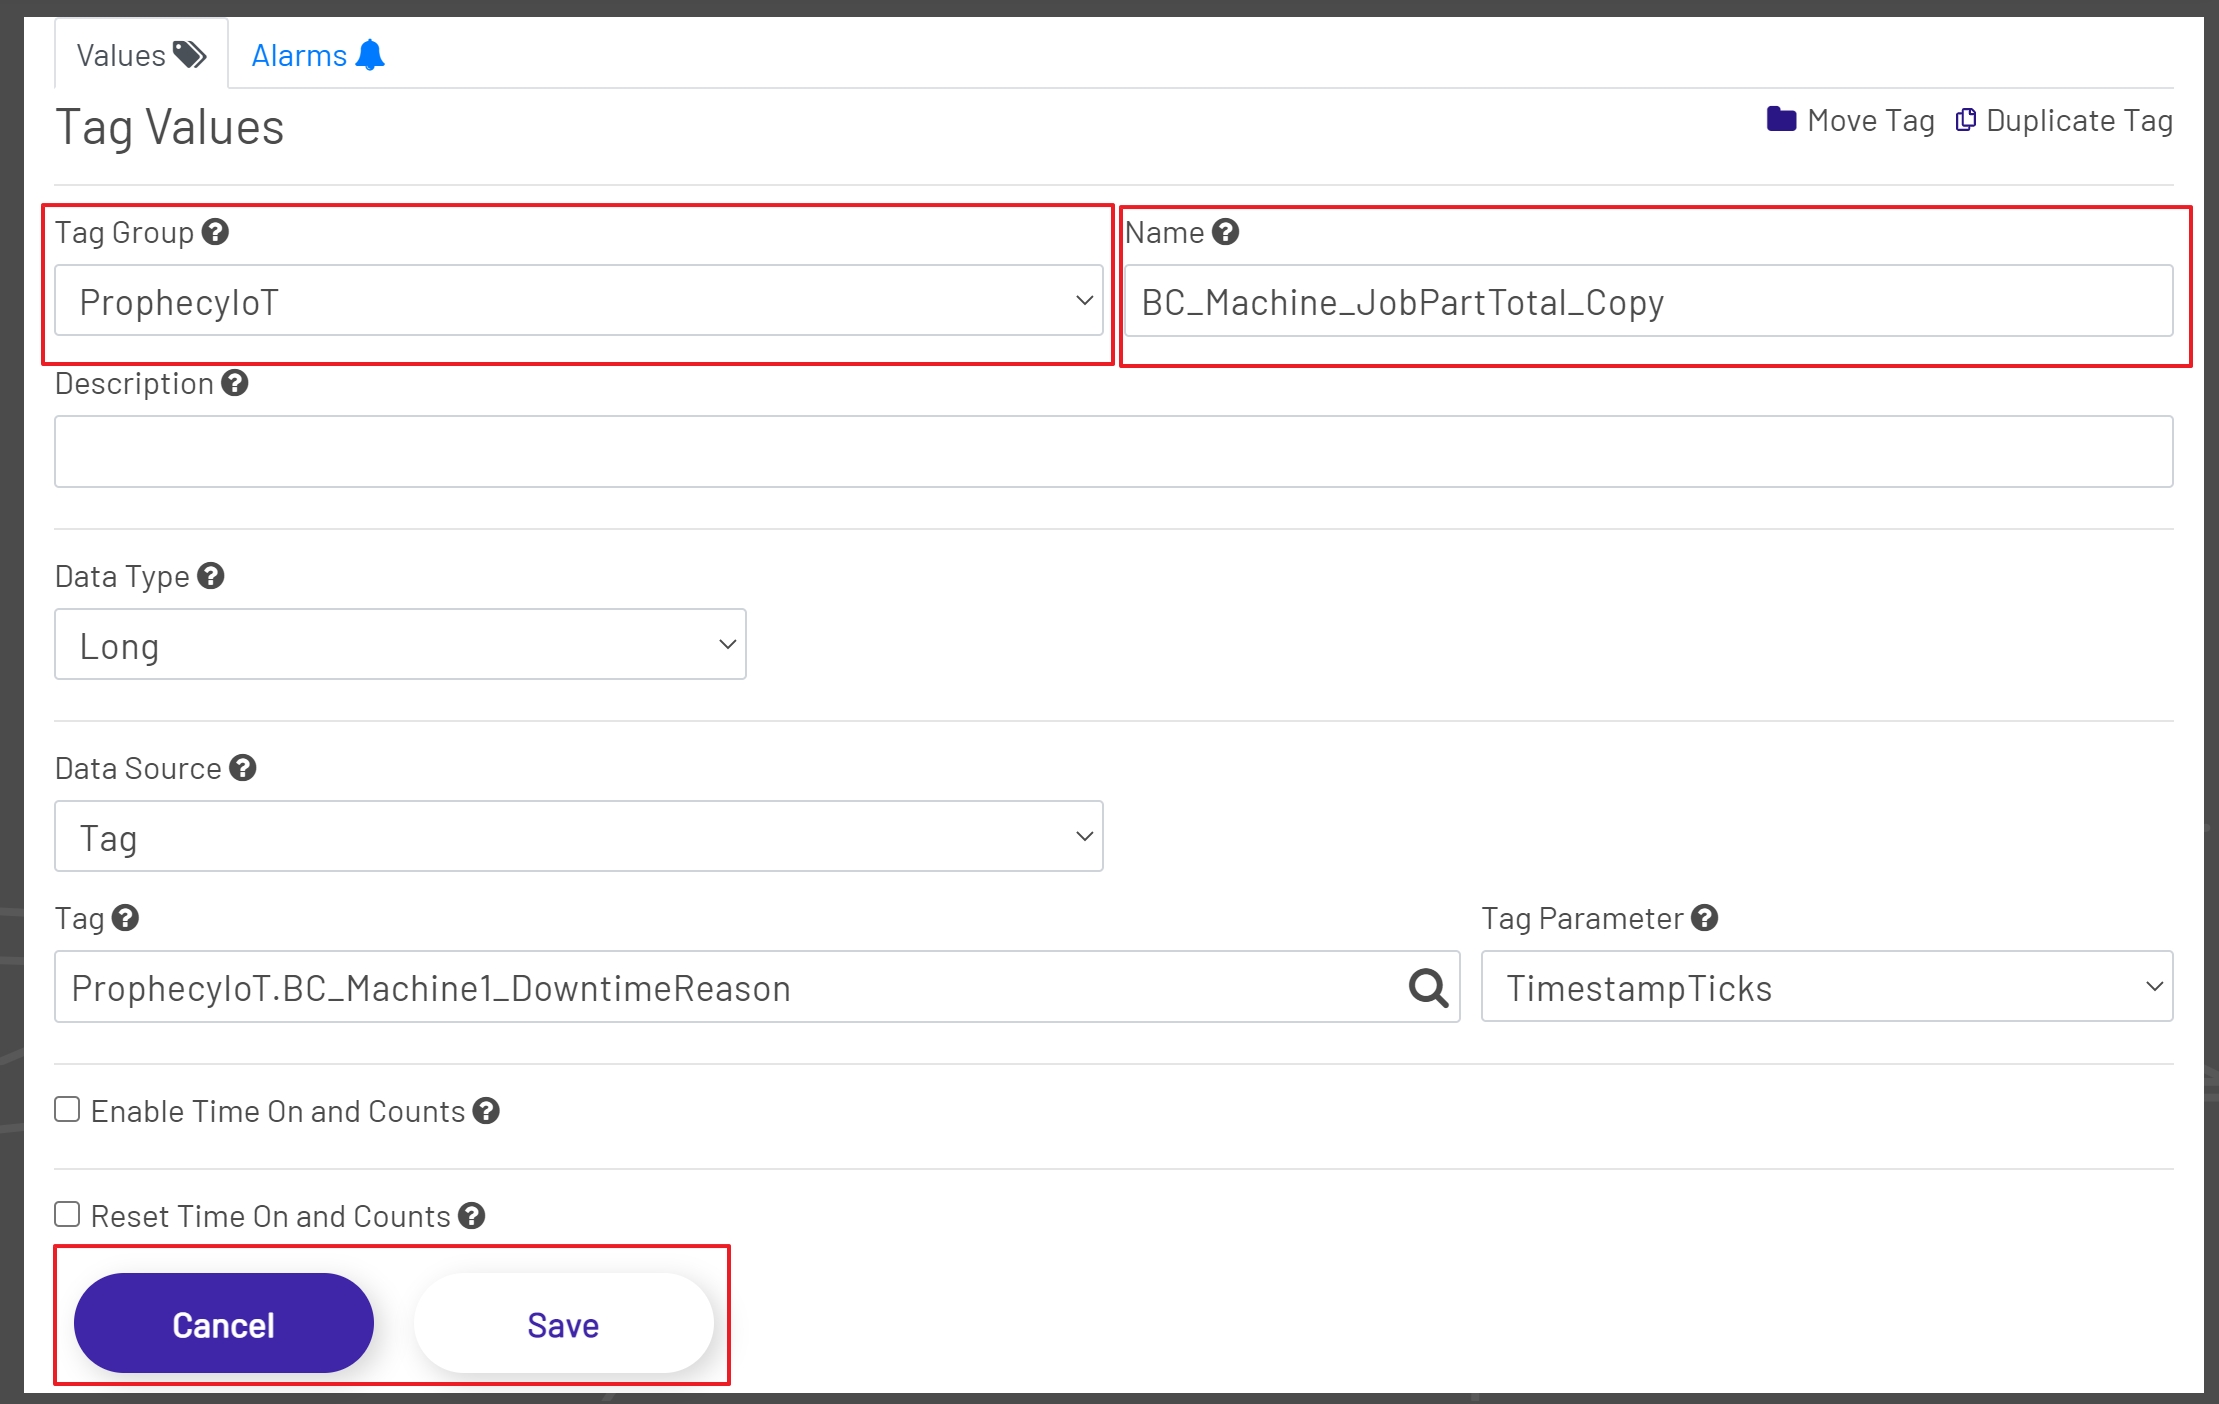Screen dimensions: 2219x1404
Task: Click the Tag Parameter help question icon
Action: click(x=1704, y=918)
